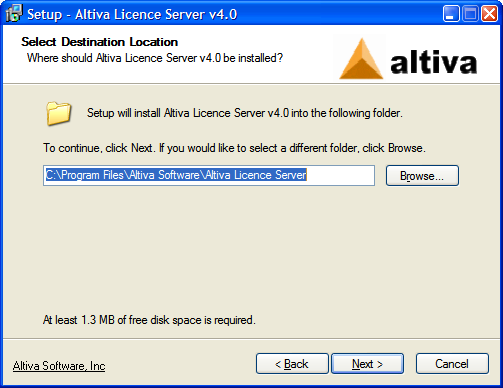Click the disabled maximize button
Viewport: 503px width, 388px height.
[x=470, y=14]
